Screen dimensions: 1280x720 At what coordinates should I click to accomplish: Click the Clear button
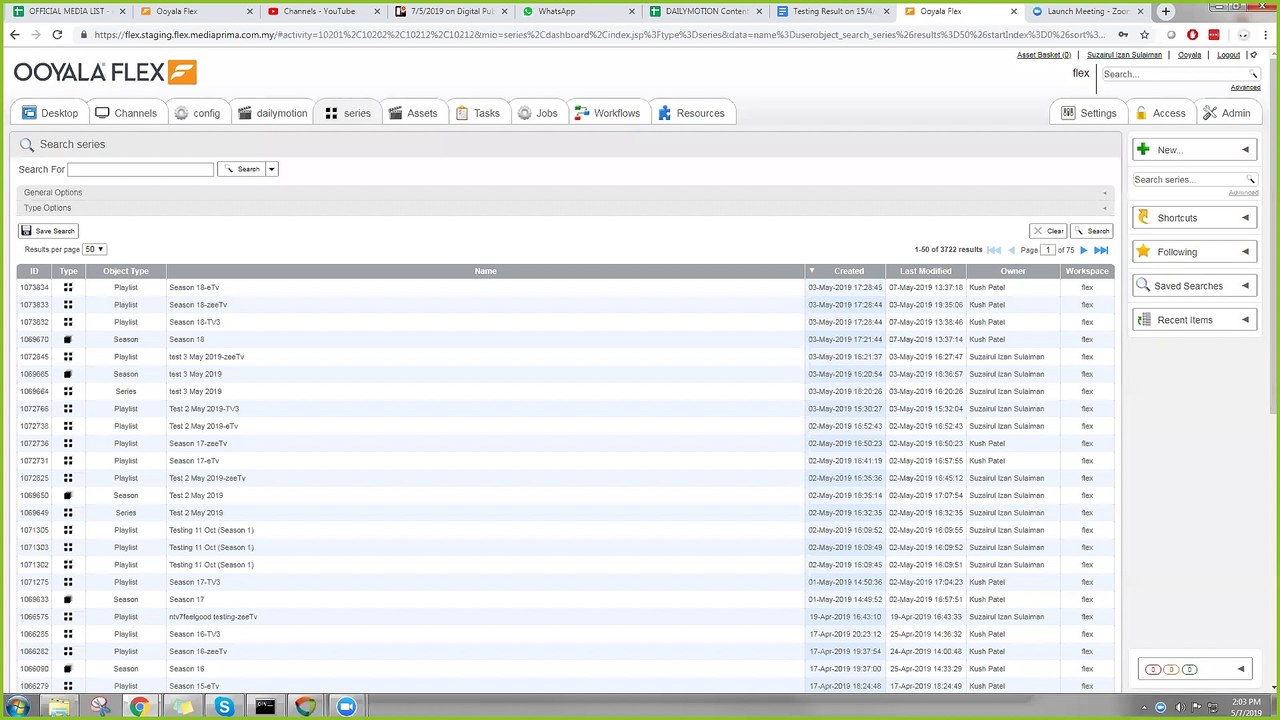click(1048, 231)
